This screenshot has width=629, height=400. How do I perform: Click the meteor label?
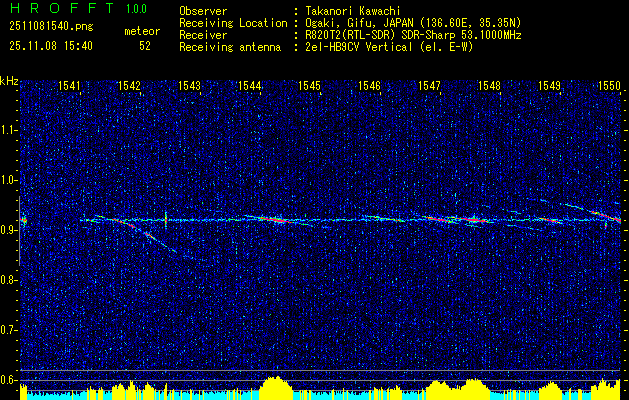click(x=141, y=31)
